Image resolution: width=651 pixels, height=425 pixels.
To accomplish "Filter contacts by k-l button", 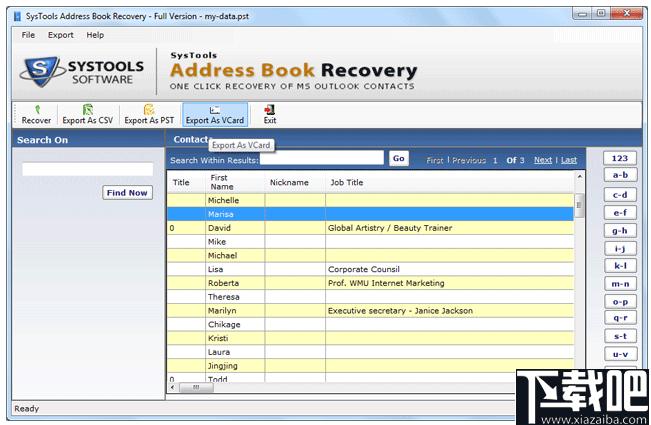I will pyautogui.click(x=620, y=266).
